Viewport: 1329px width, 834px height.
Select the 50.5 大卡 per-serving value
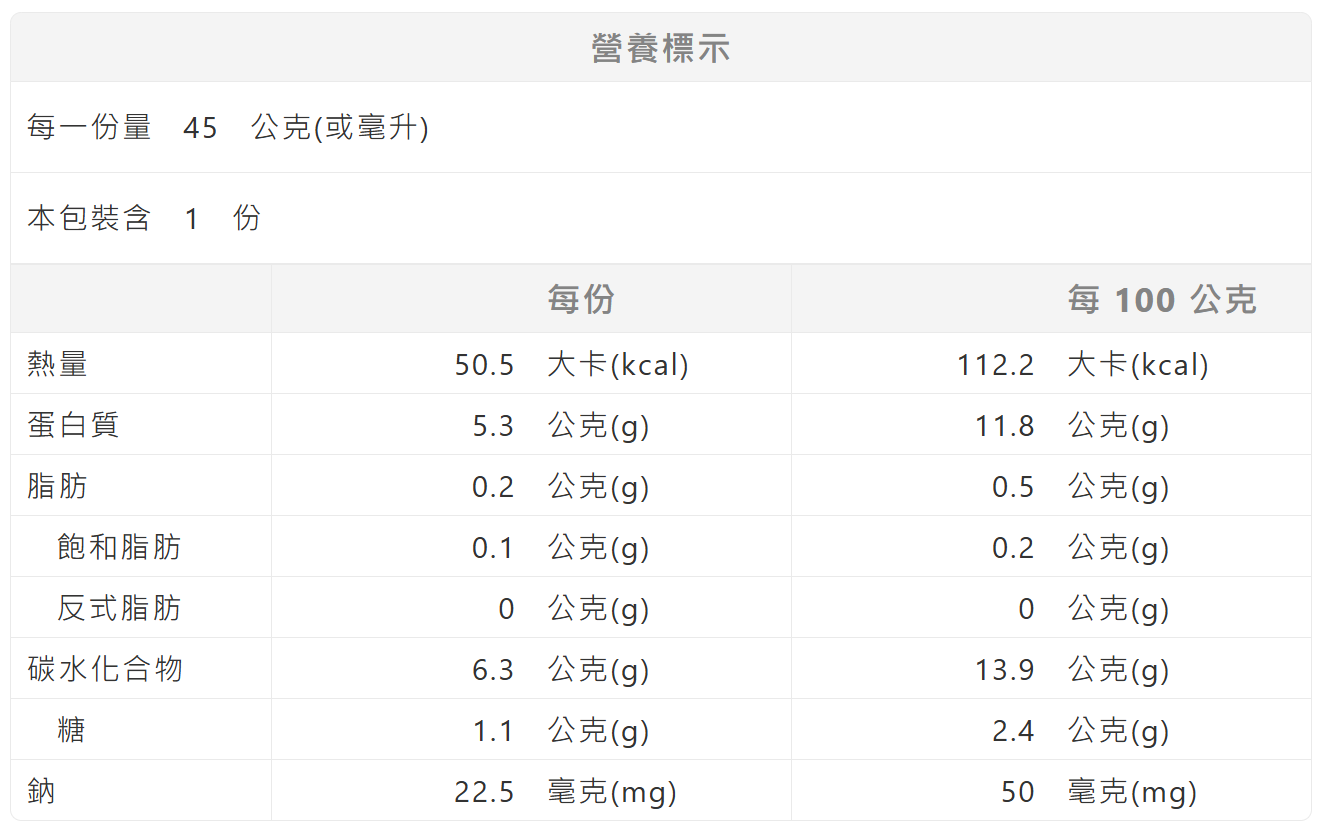[571, 364]
